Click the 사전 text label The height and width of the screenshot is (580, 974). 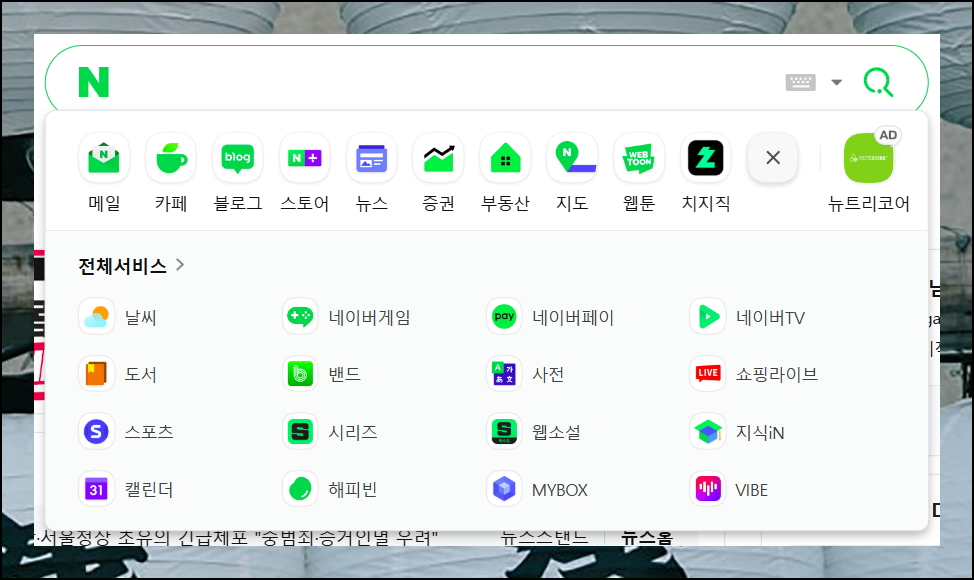(548, 374)
